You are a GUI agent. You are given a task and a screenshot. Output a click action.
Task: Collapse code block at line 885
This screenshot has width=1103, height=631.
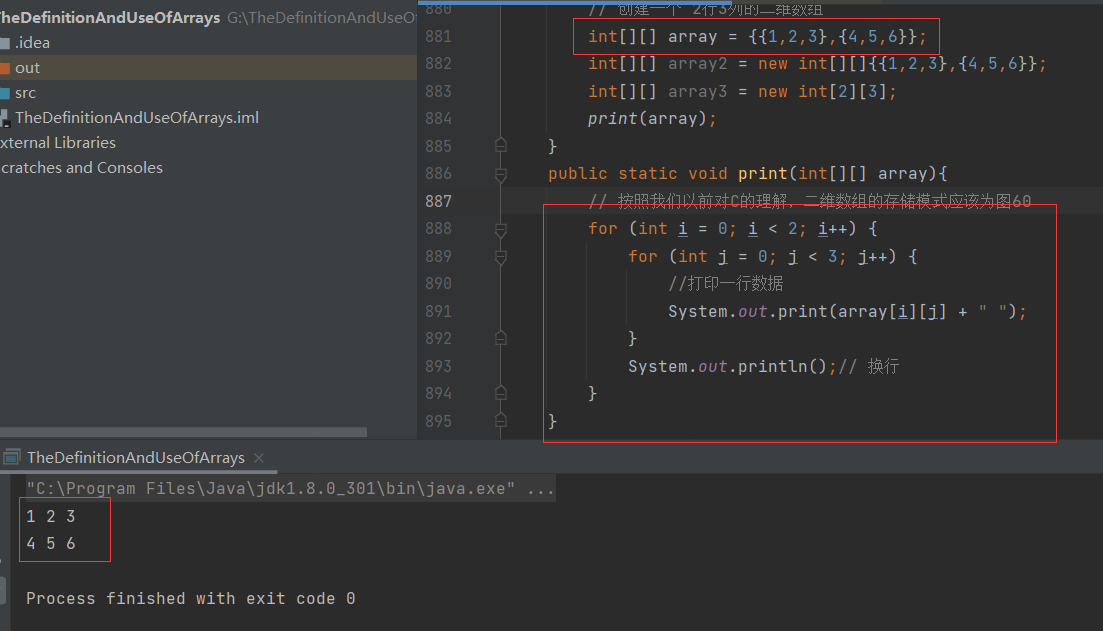[501, 146]
